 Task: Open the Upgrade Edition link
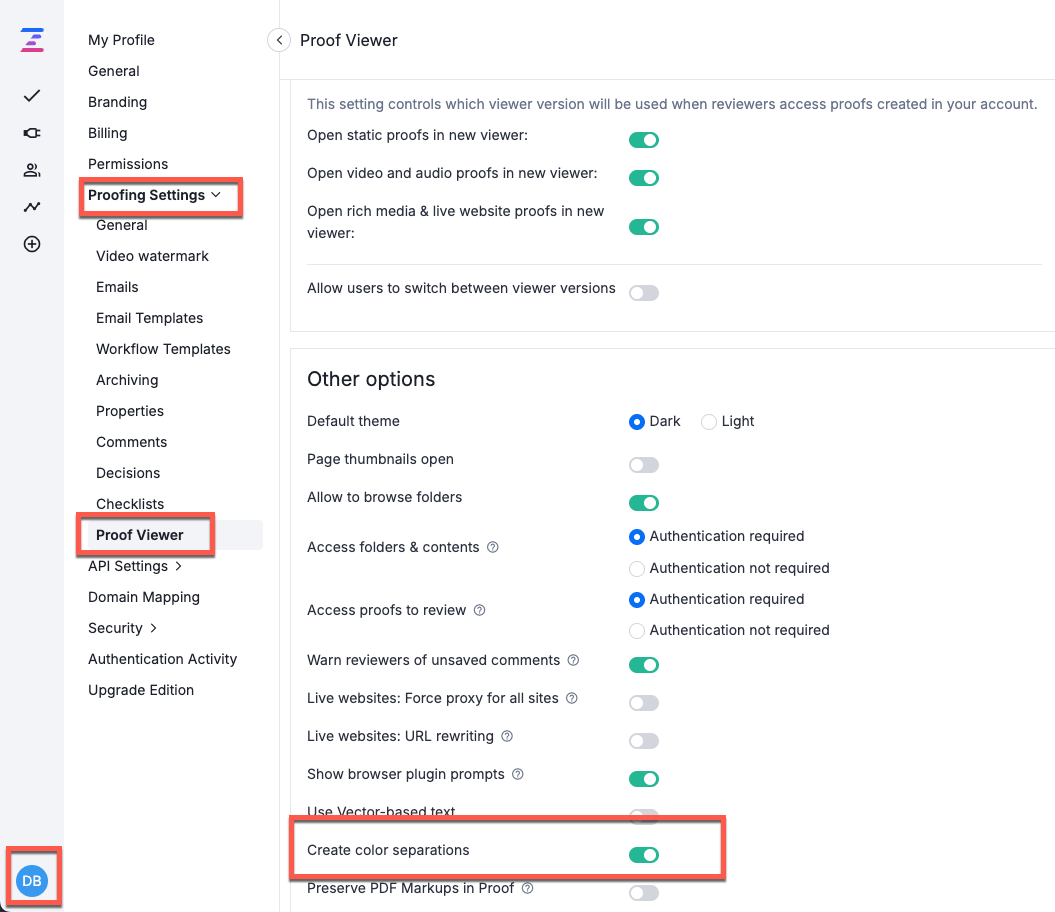pos(141,690)
